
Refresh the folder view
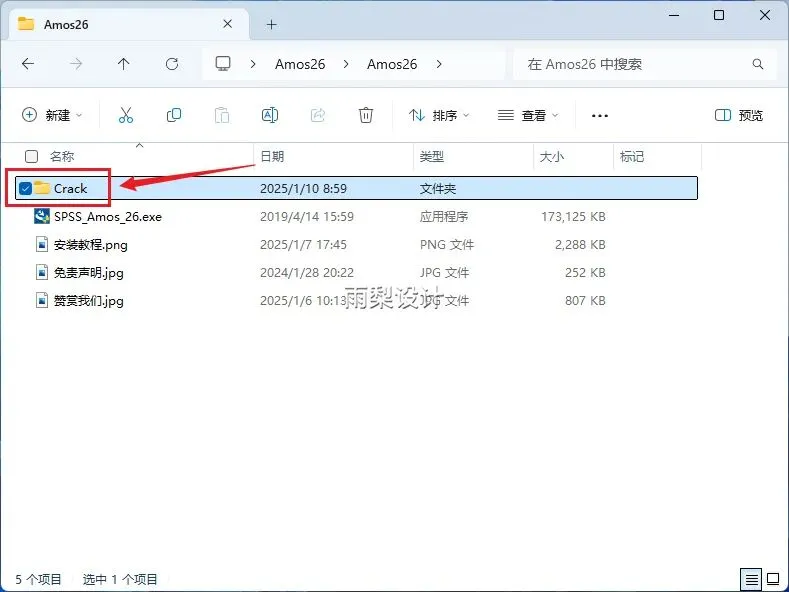(172, 64)
